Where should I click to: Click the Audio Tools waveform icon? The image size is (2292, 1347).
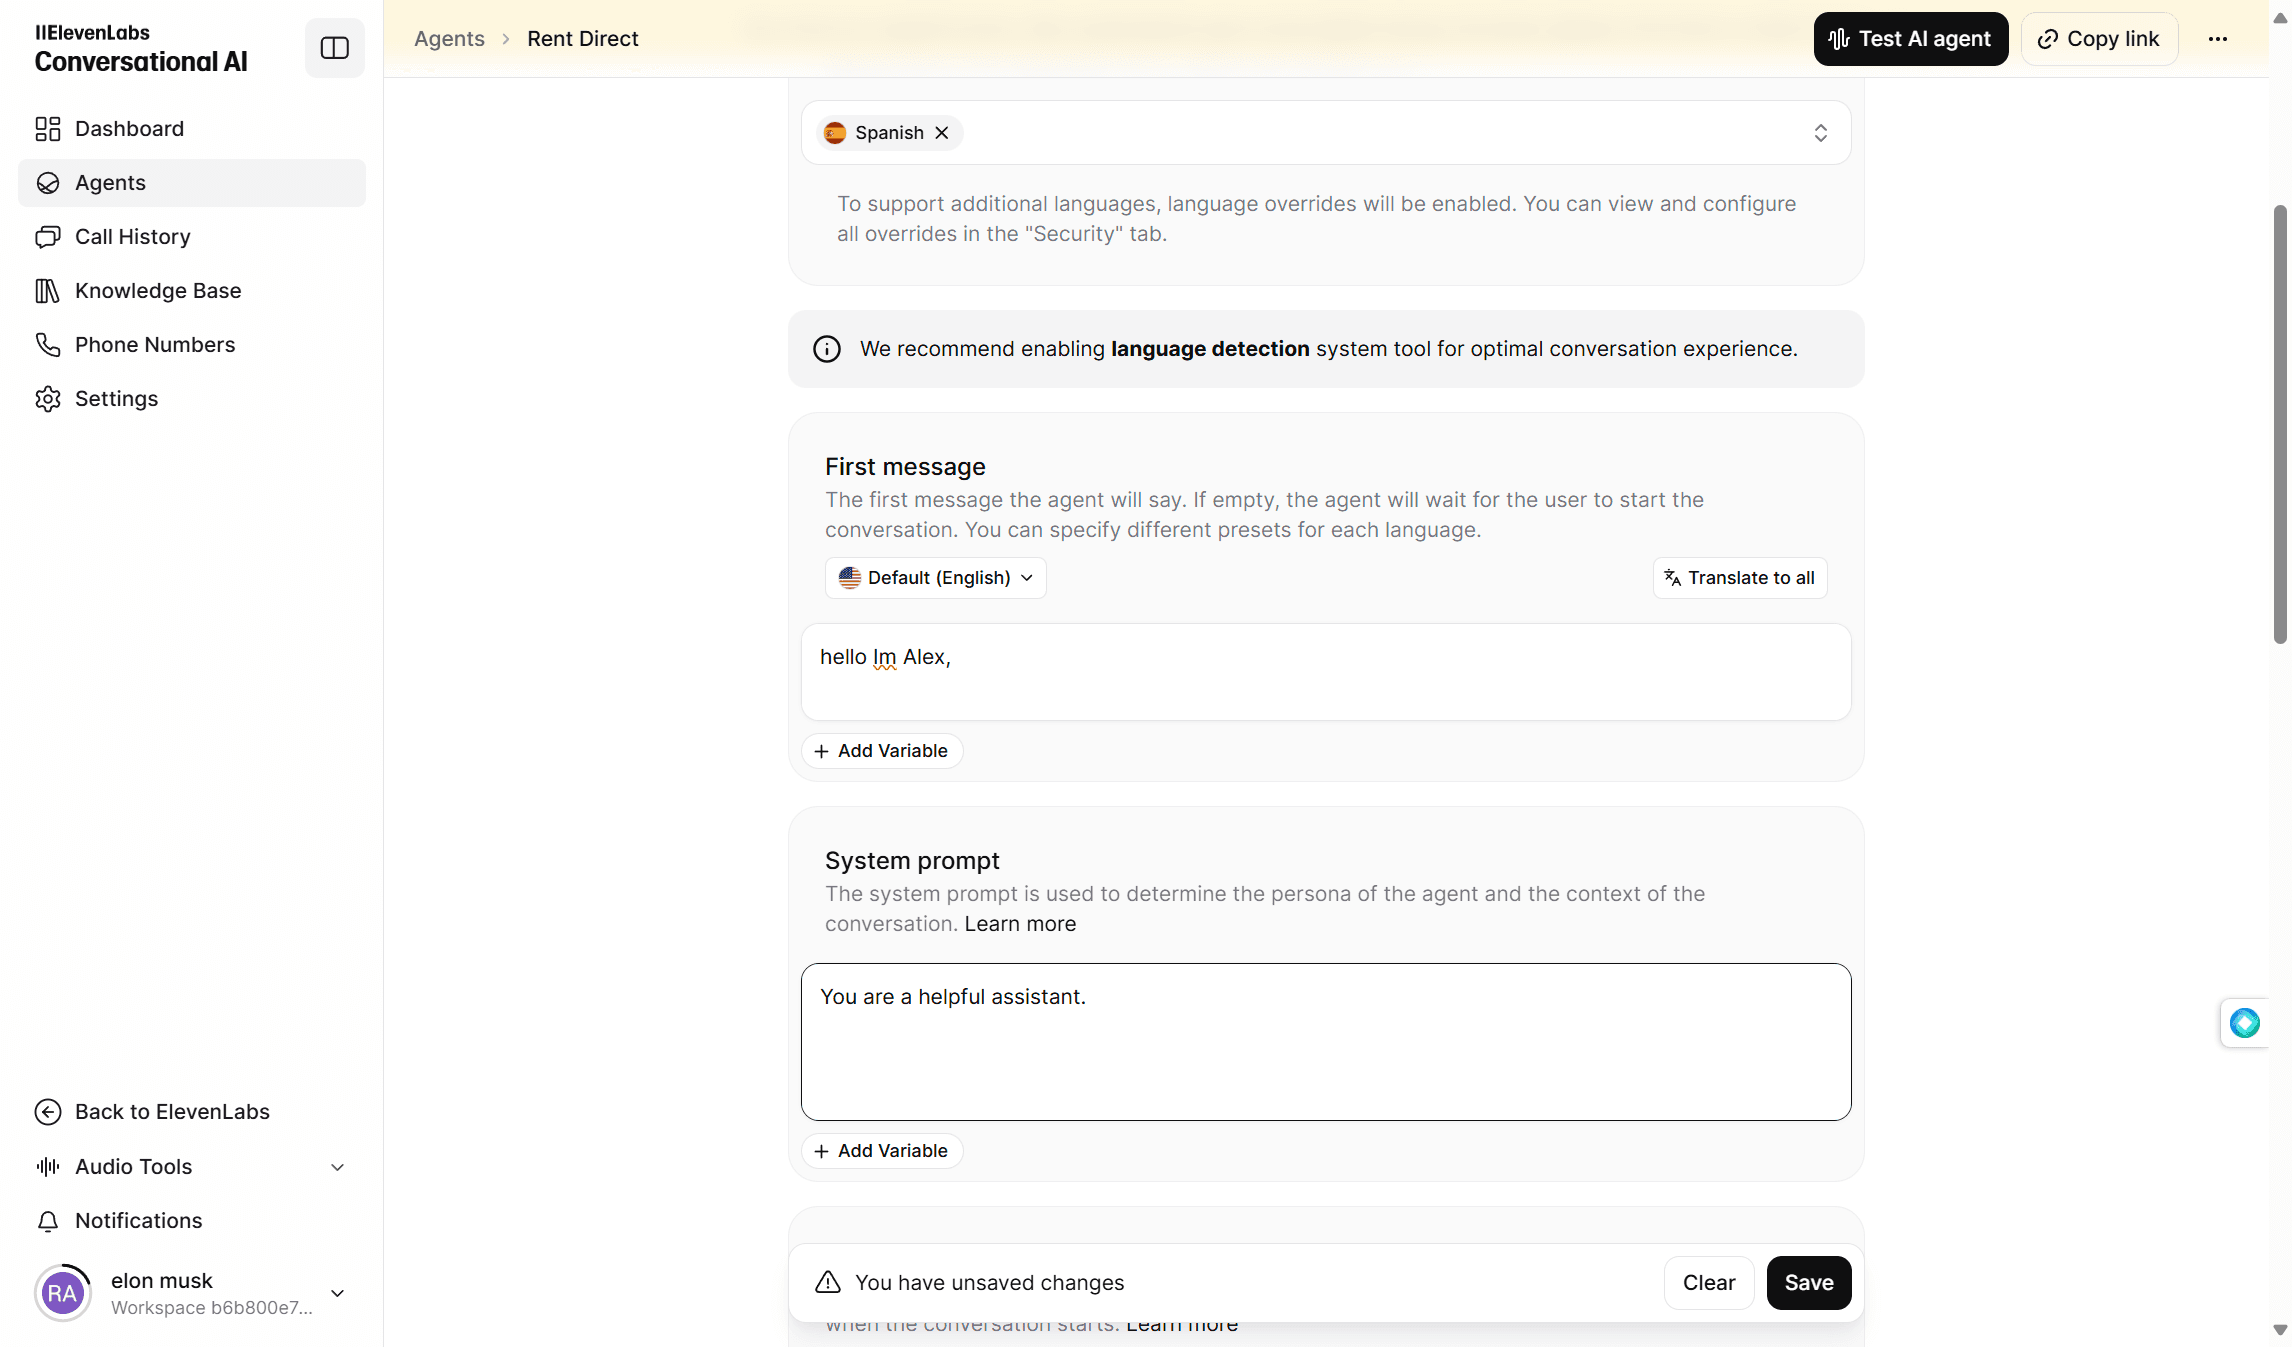(x=48, y=1167)
